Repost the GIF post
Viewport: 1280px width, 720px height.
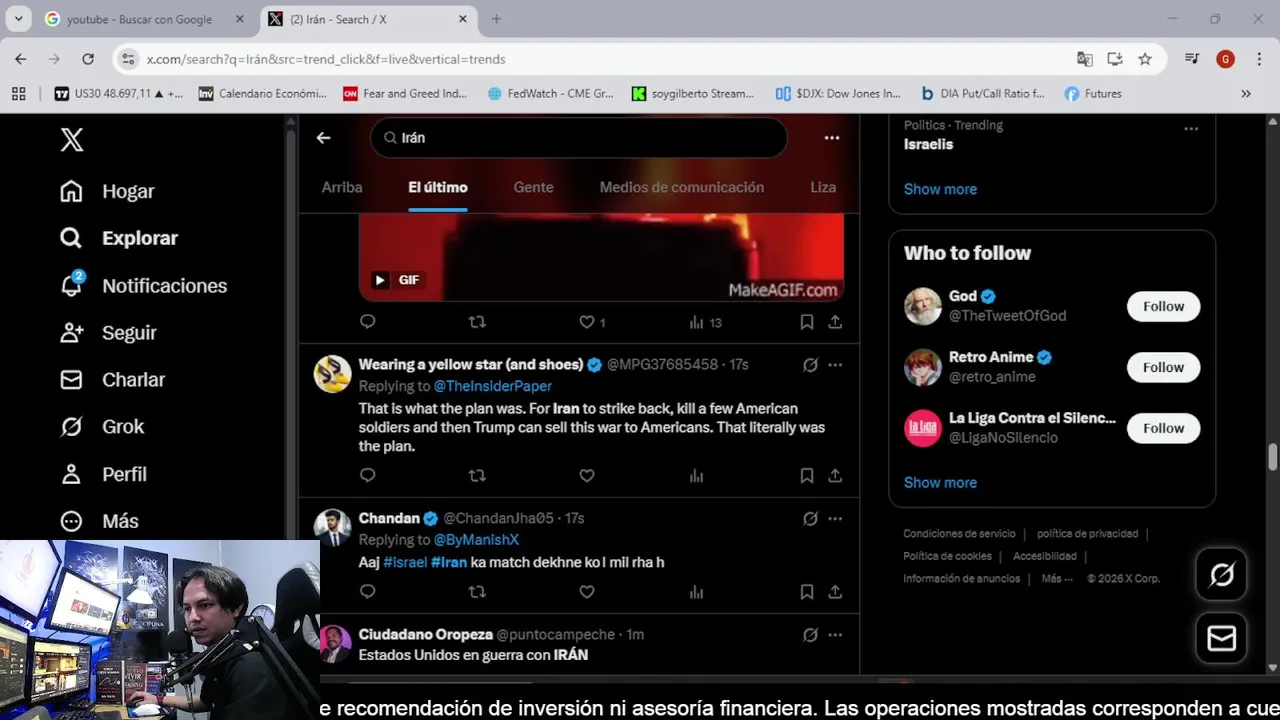tap(477, 322)
